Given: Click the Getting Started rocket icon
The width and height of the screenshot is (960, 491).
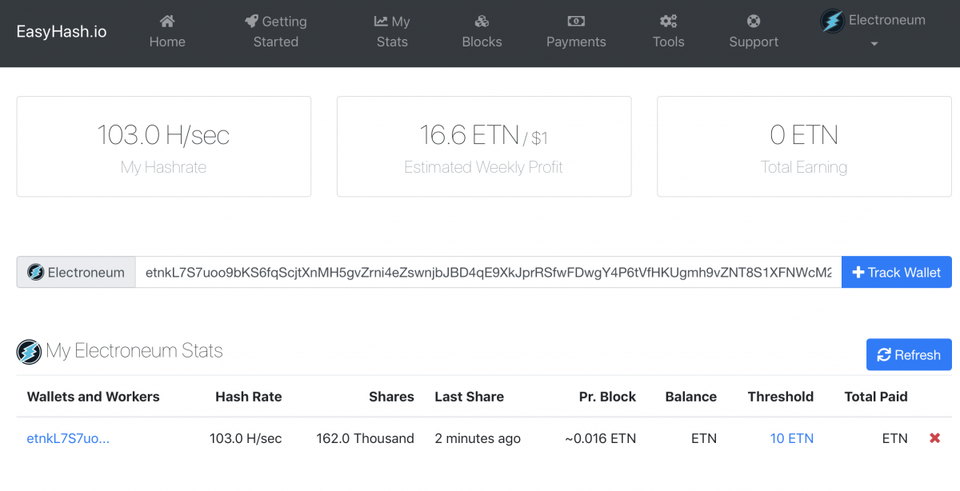Looking at the screenshot, I should 251,21.
